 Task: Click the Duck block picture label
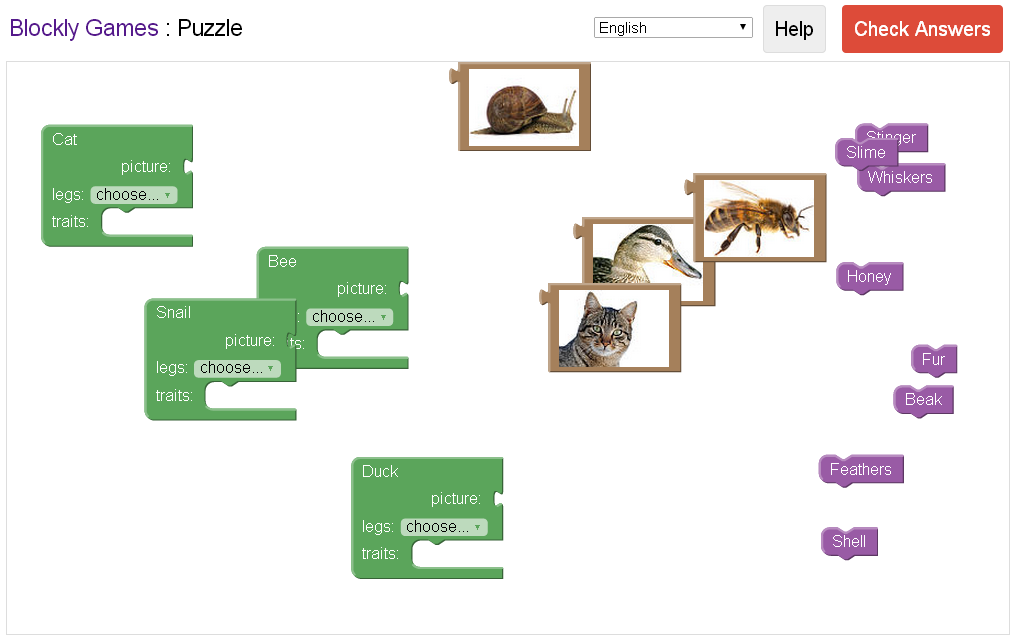[x=456, y=499]
